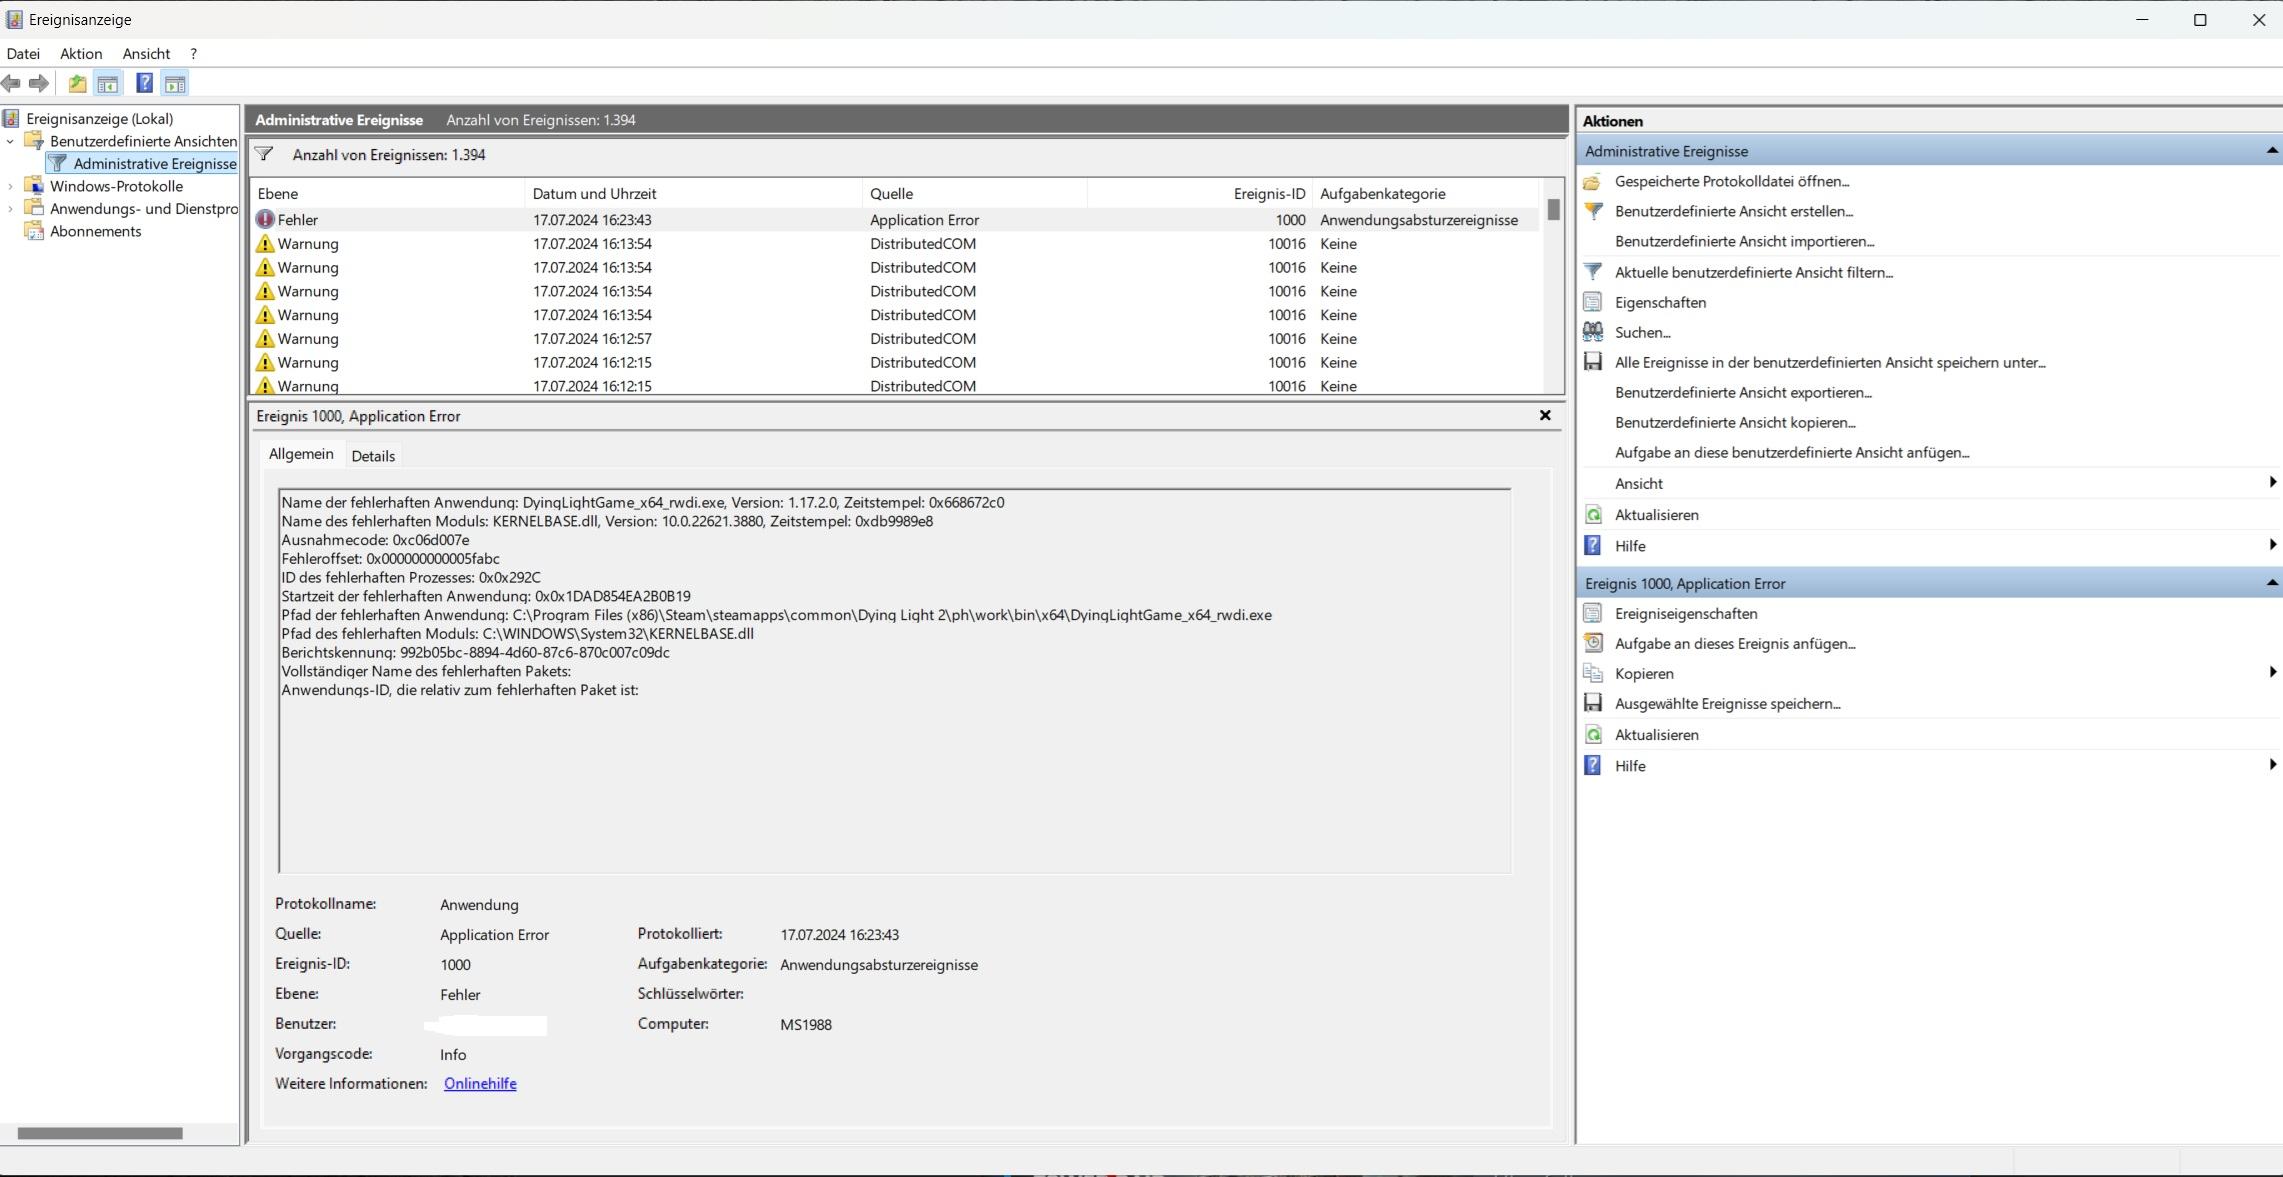Open the Ansicht submenu arrow in Aktionen
2283x1177 pixels.
pos(2272,483)
